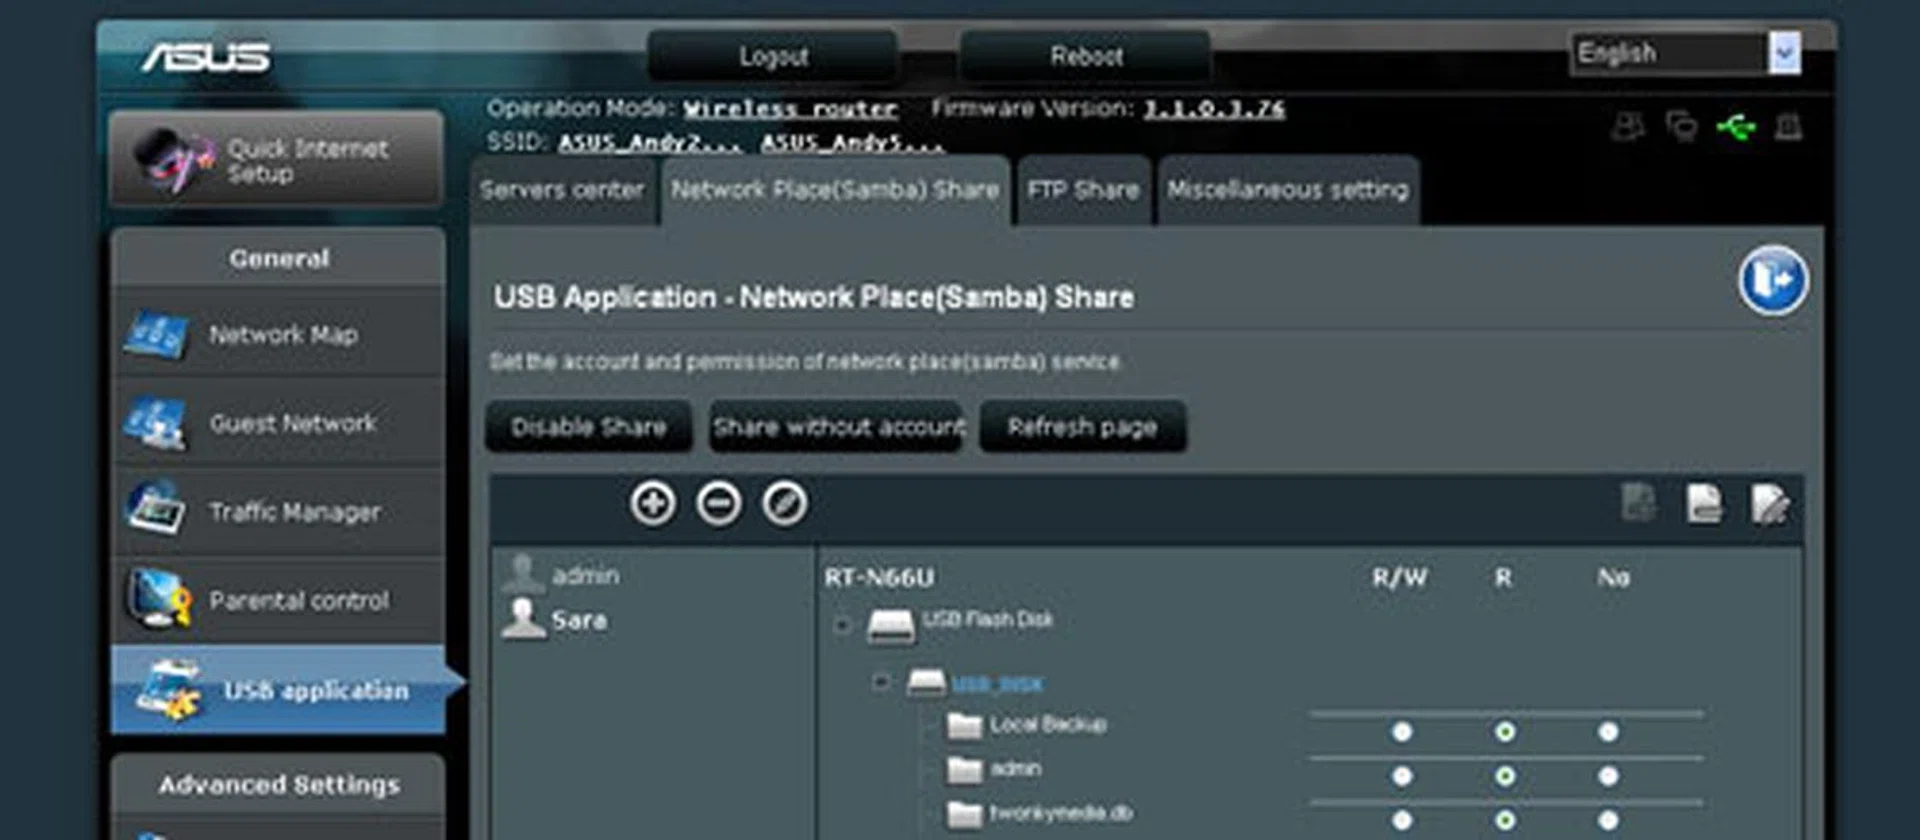Open the English language dropdown
1920x840 pixels.
click(x=1784, y=53)
